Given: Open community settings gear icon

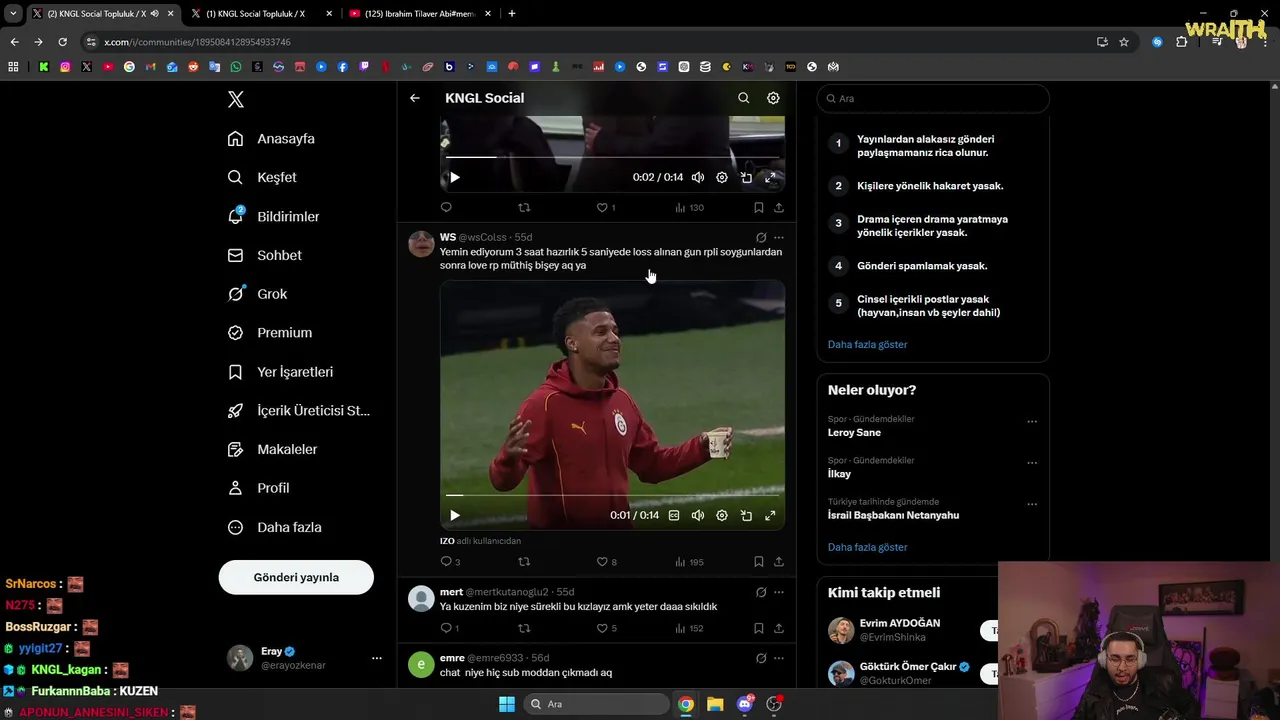Looking at the screenshot, I should [x=773, y=98].
